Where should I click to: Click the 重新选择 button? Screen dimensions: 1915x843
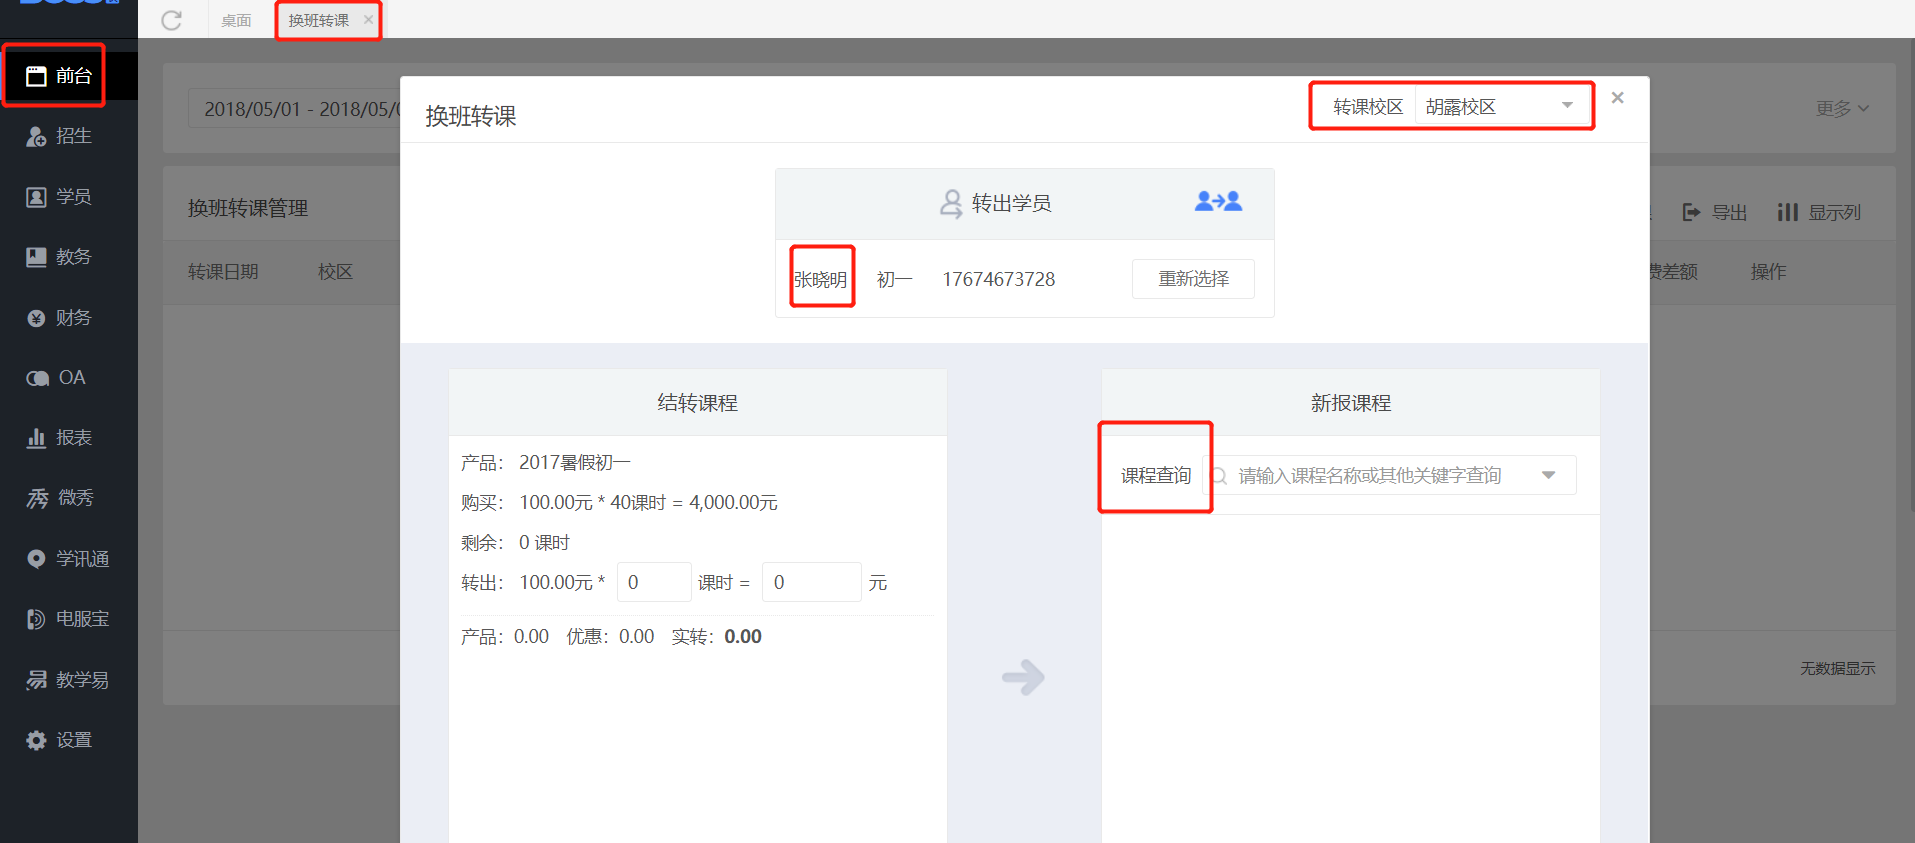(x=1193, y=279)
